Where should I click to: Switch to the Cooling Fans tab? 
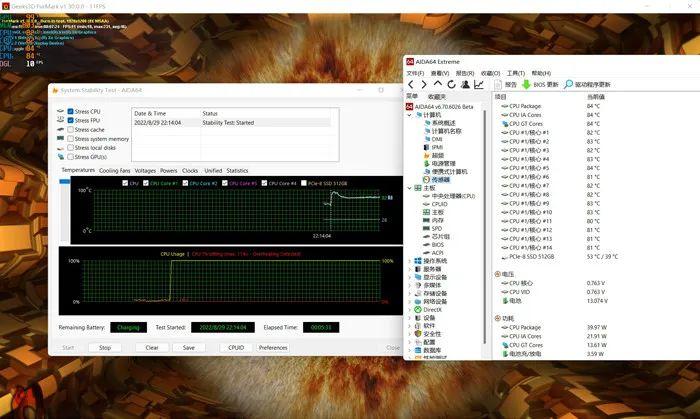coord(115,170)
